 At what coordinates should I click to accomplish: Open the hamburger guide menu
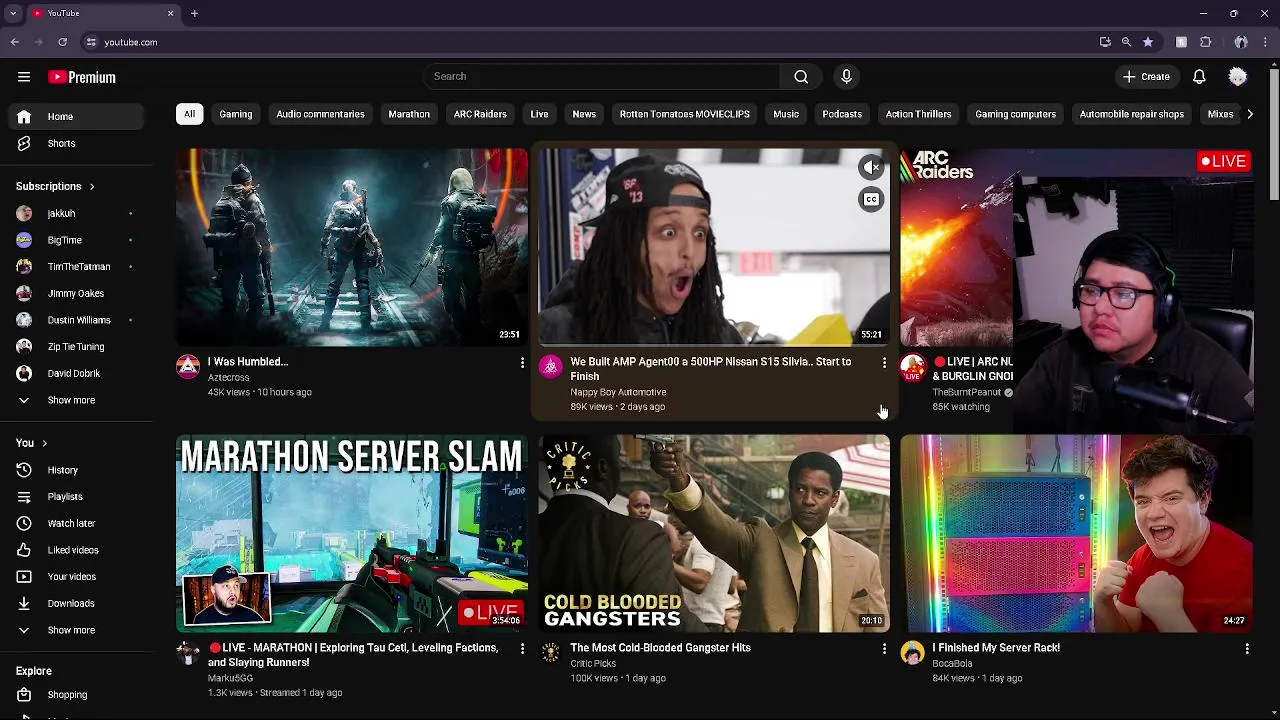tap(24, 77)
